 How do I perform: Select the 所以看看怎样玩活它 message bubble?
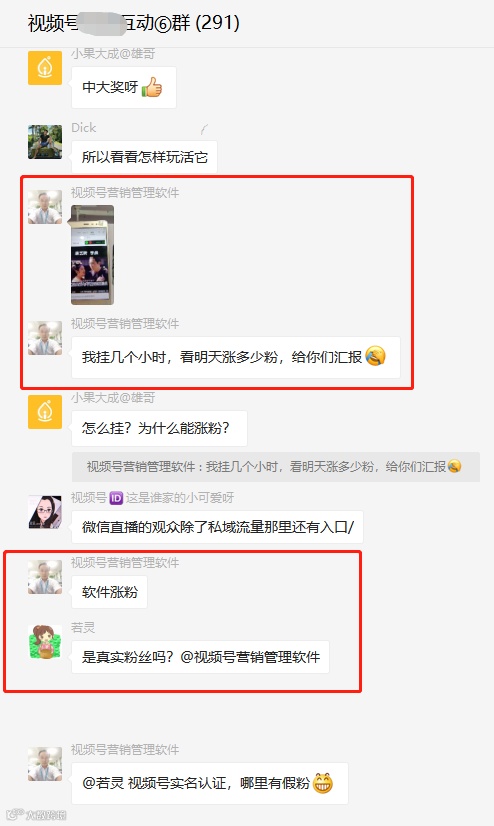pos(144,157)
